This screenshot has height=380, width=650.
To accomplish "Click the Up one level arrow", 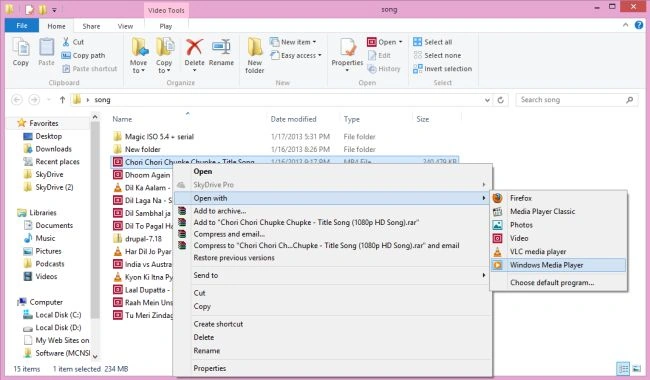I will point(62,100).
